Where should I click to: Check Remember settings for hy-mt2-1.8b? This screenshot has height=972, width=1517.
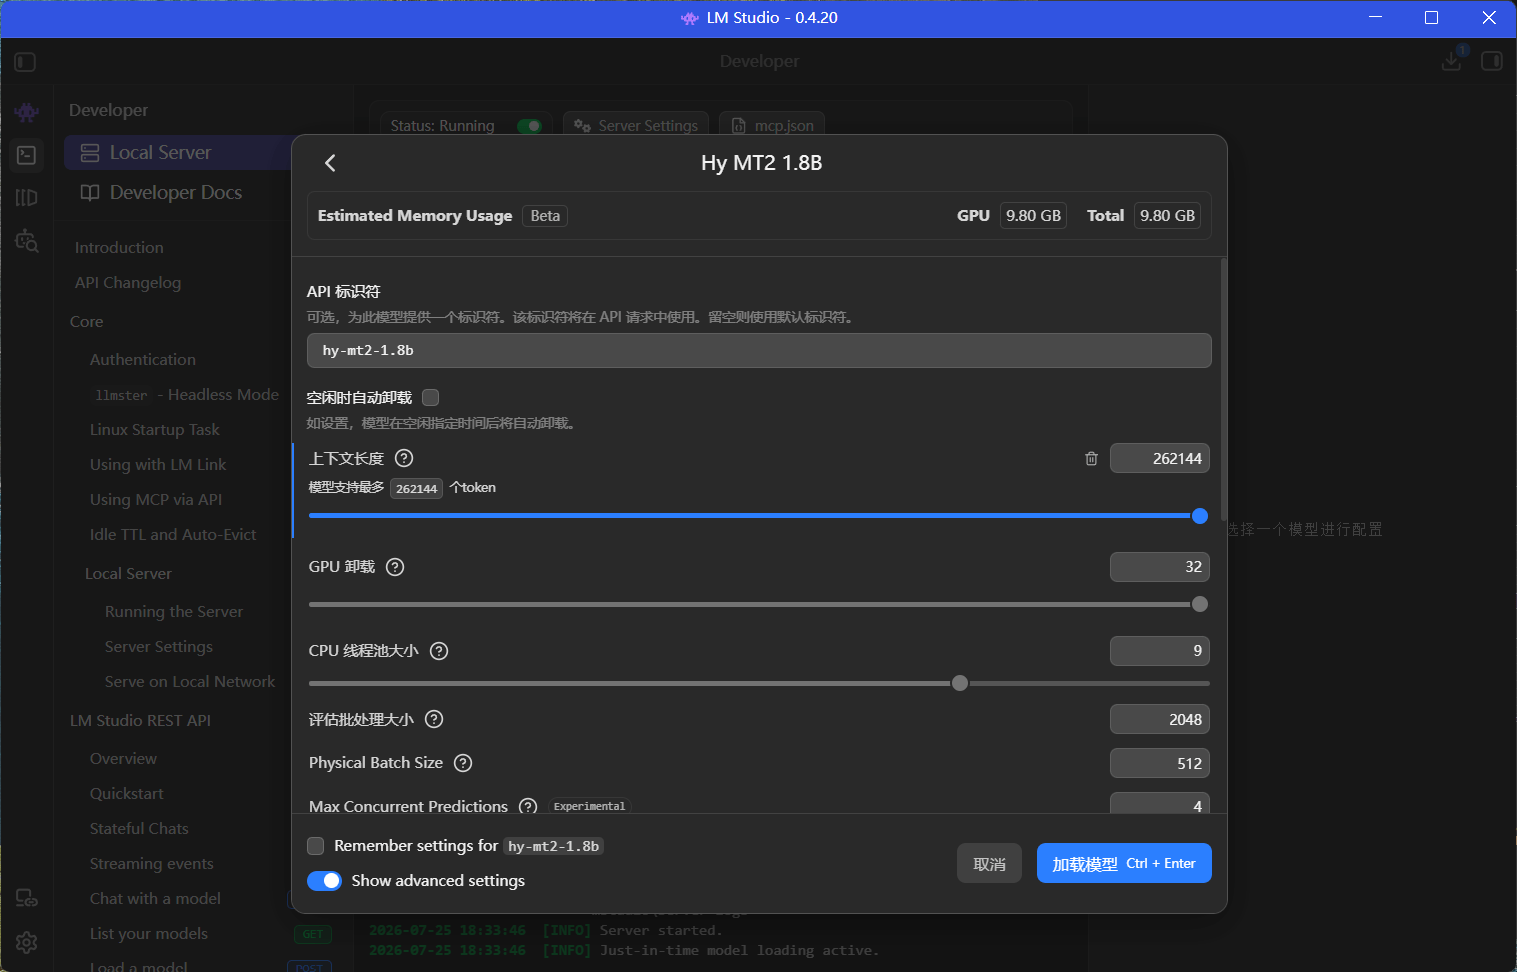click(316, 846)
